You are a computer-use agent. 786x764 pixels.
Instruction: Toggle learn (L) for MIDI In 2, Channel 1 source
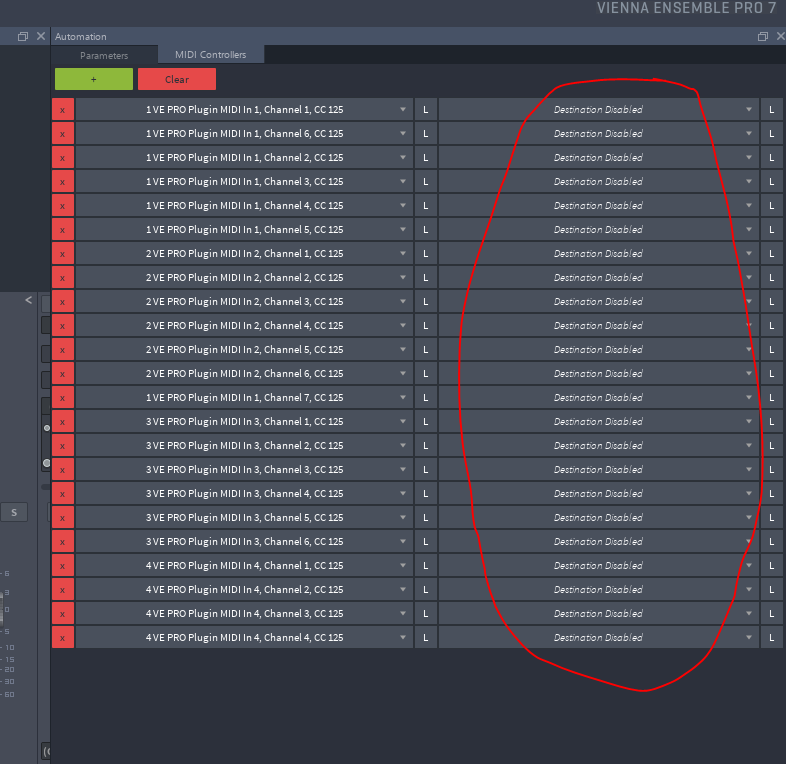(x=425, y=253)
